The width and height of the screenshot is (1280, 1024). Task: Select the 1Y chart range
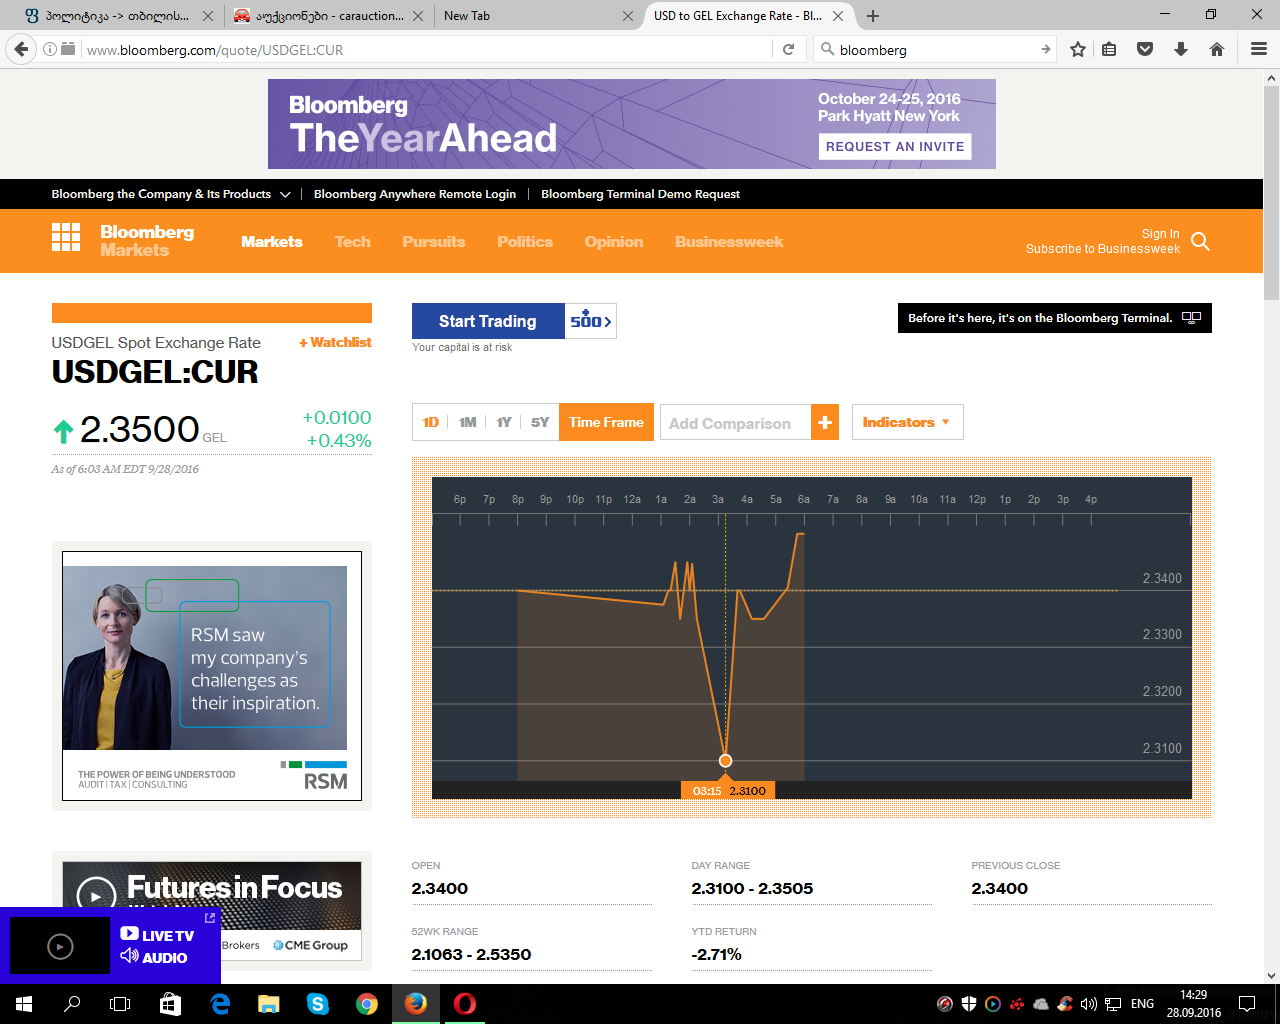click(503, 422)
